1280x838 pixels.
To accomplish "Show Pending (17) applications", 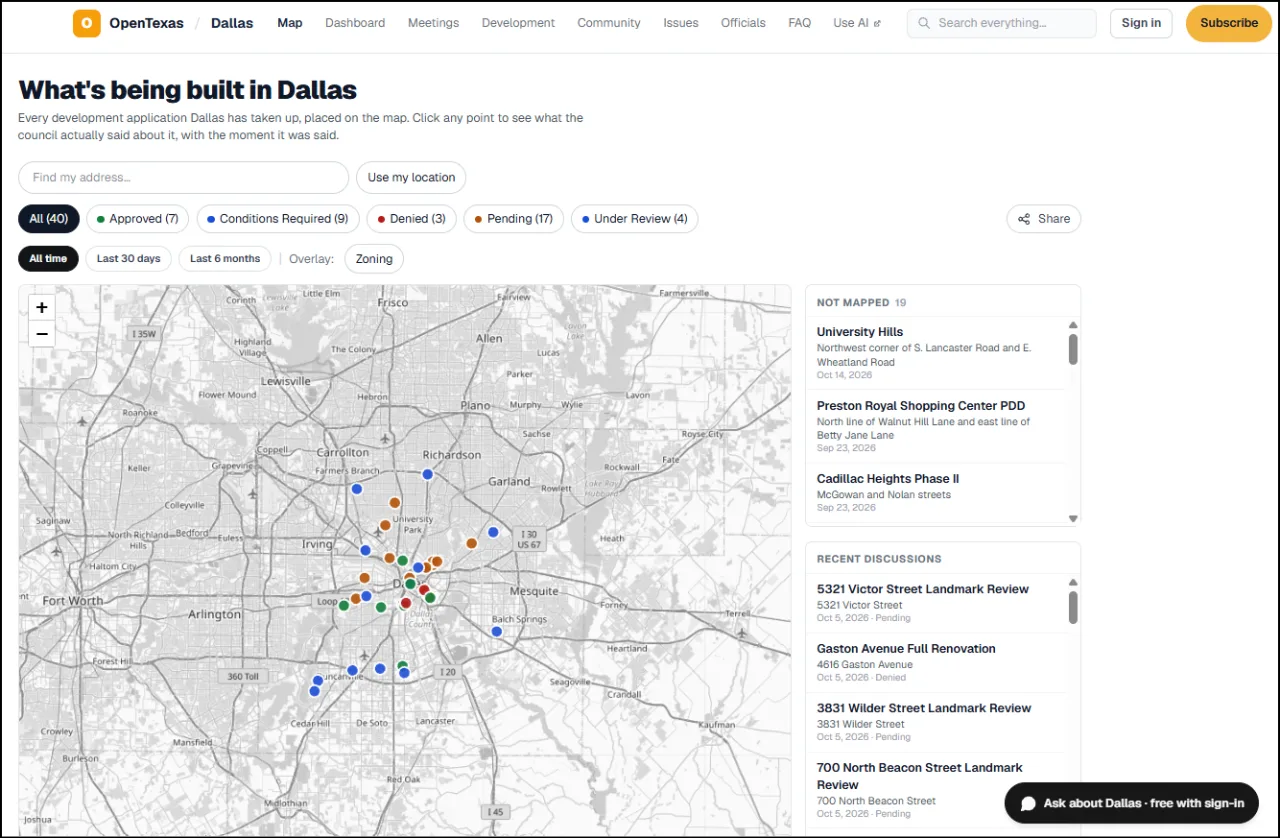I will (x=513, y=219).
